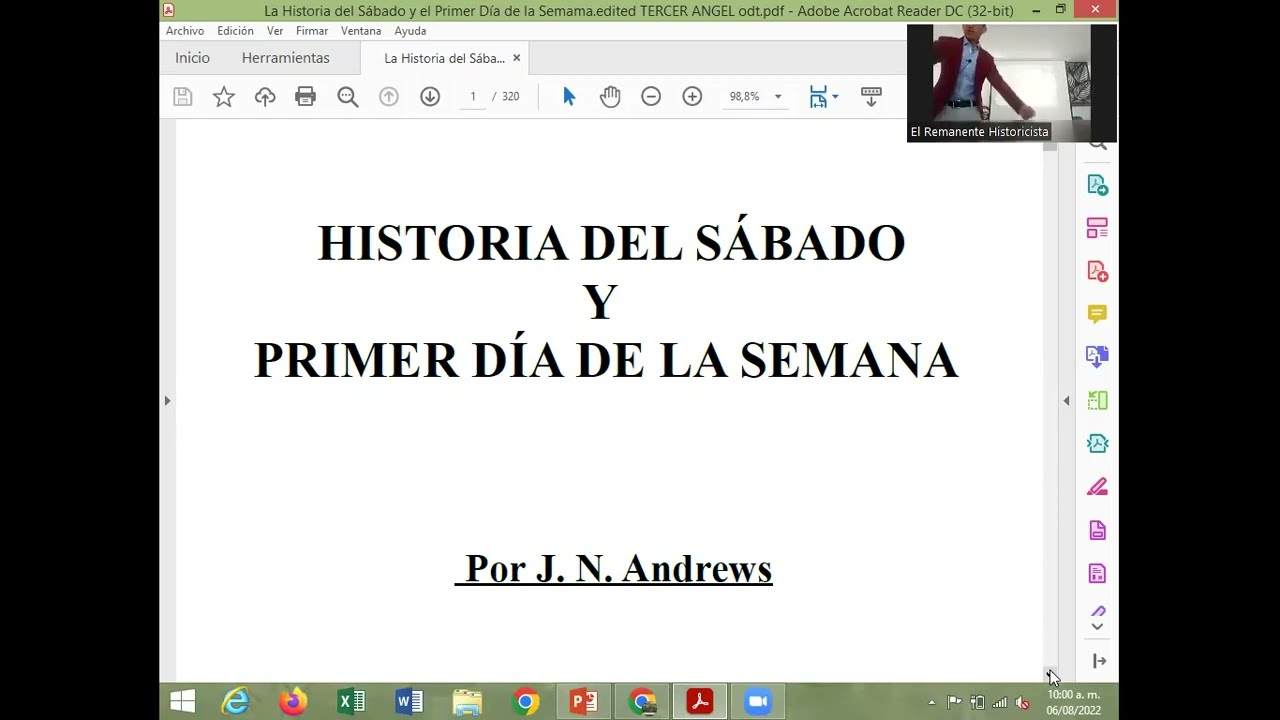
Task: Show hidden tray icons arrow
Action: point(932,702)
